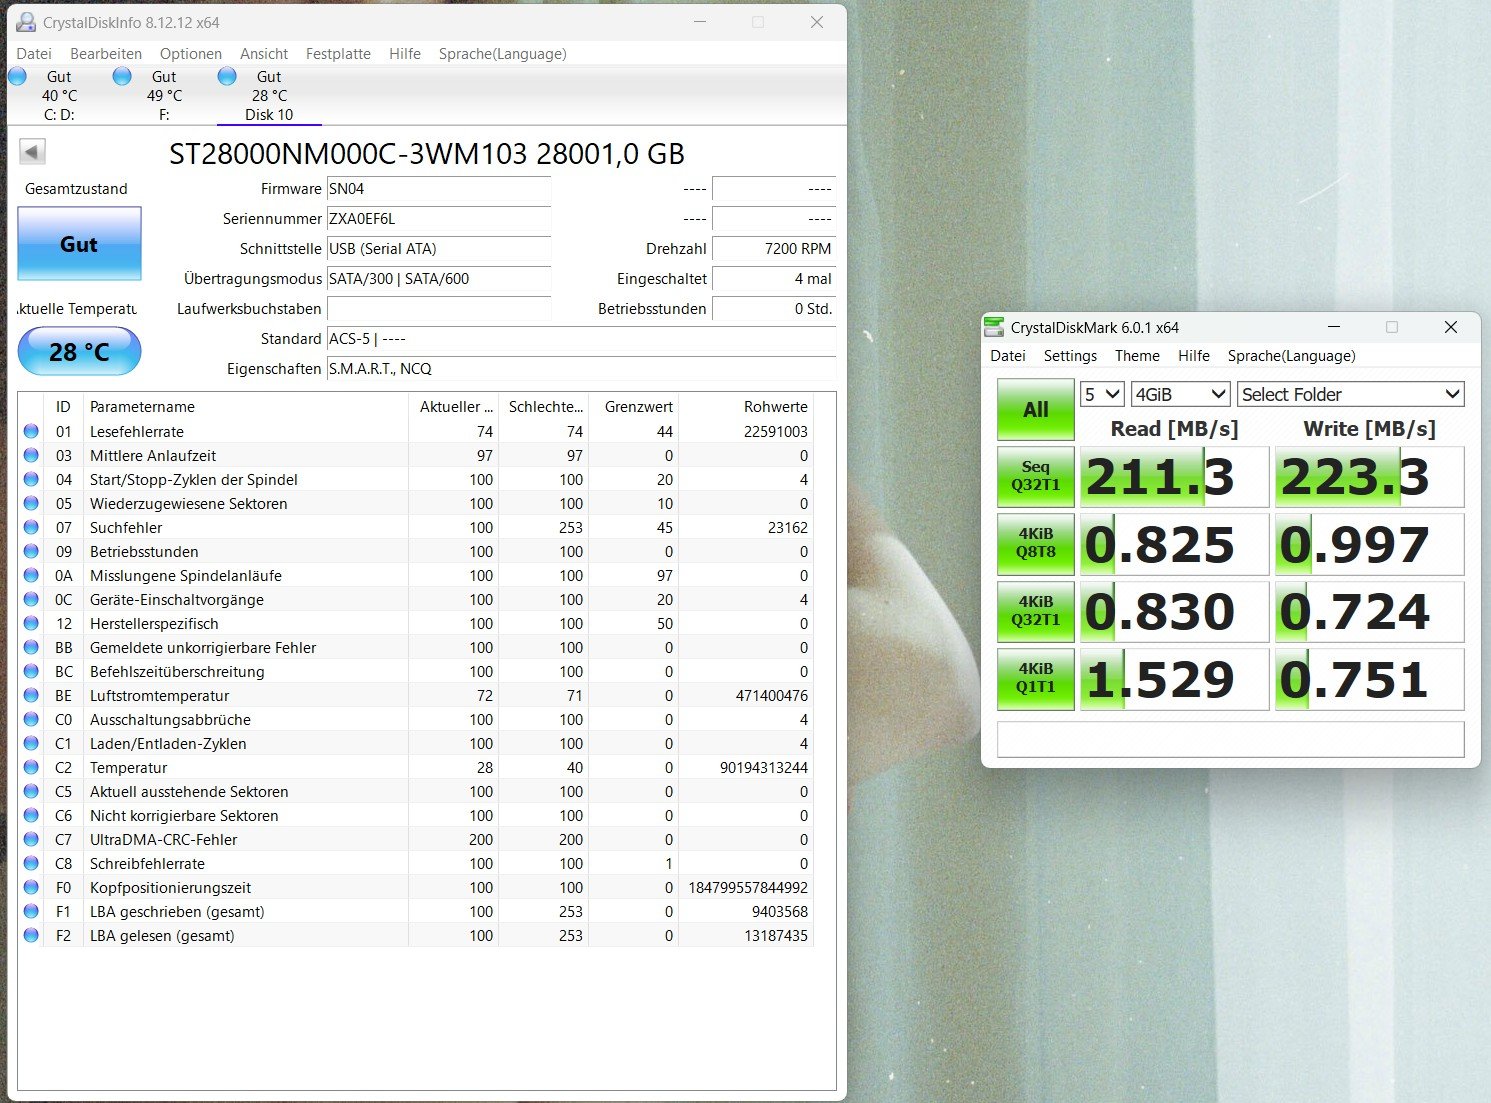
Task: Click the status orb for Lesefehlerrate row
Action: pos(31,431)
